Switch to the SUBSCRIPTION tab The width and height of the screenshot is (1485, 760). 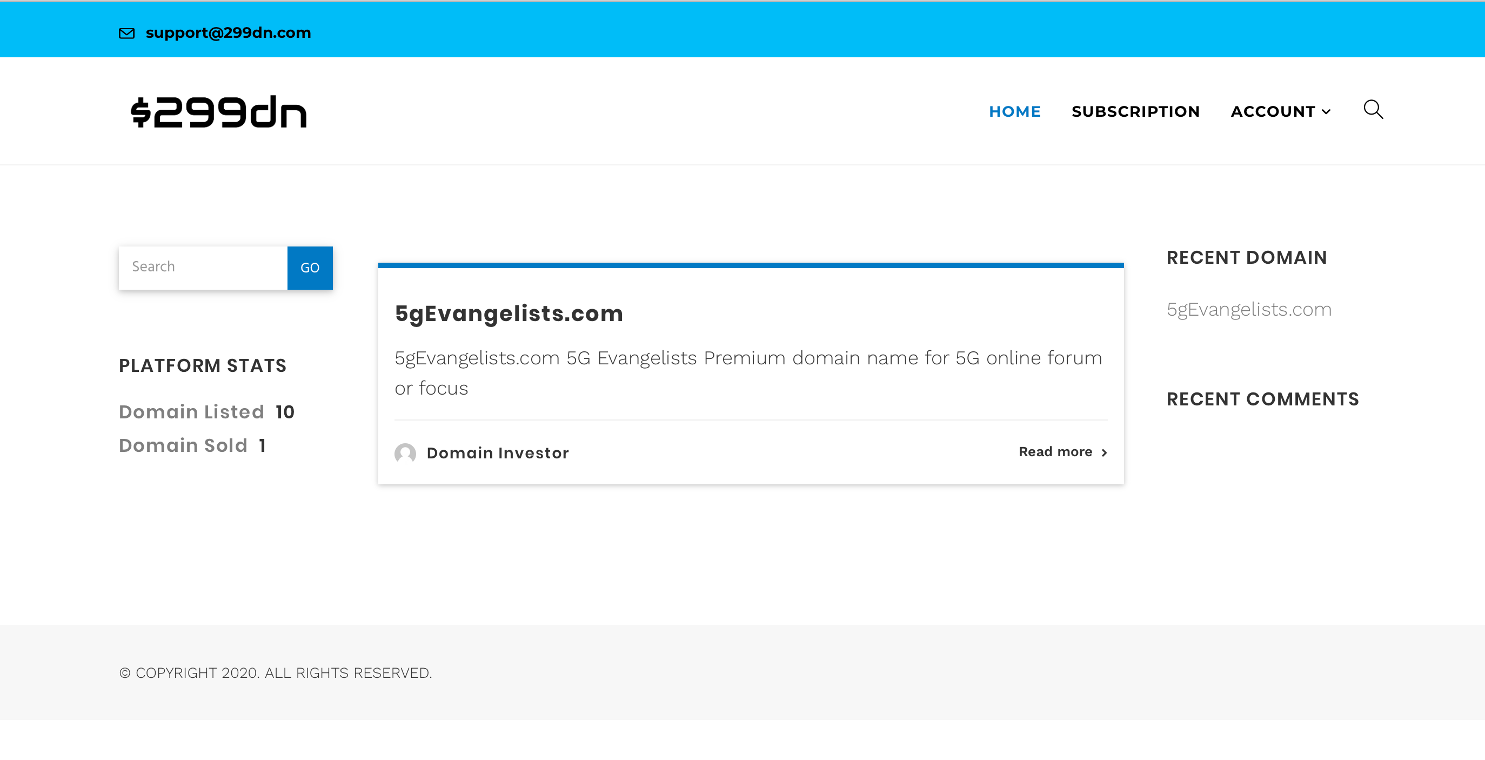point(1136,111)
